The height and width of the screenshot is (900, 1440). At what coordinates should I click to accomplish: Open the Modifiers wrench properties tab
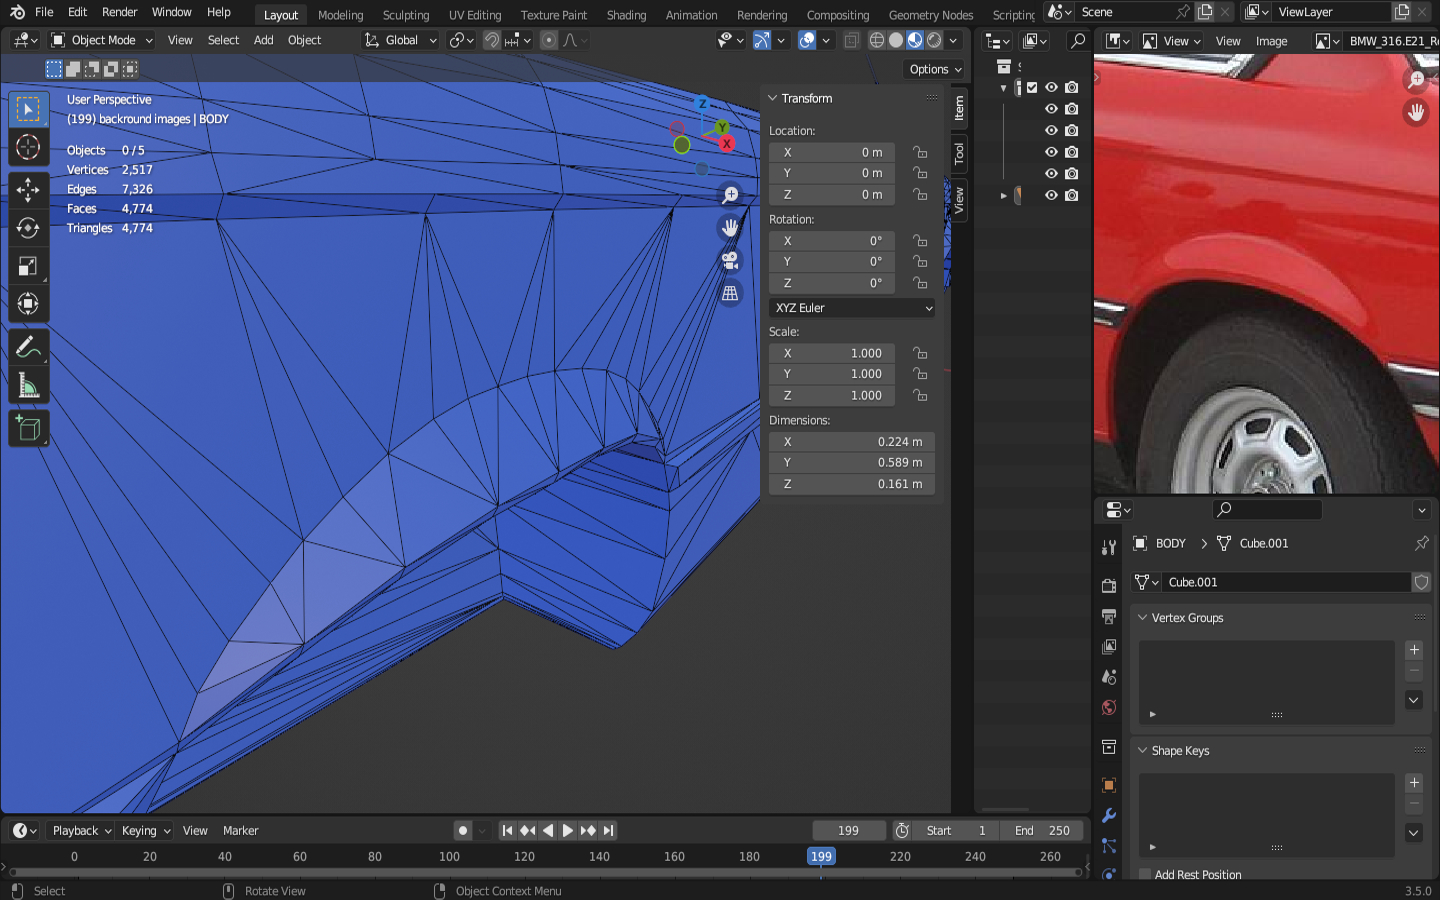coord(1109,816)
